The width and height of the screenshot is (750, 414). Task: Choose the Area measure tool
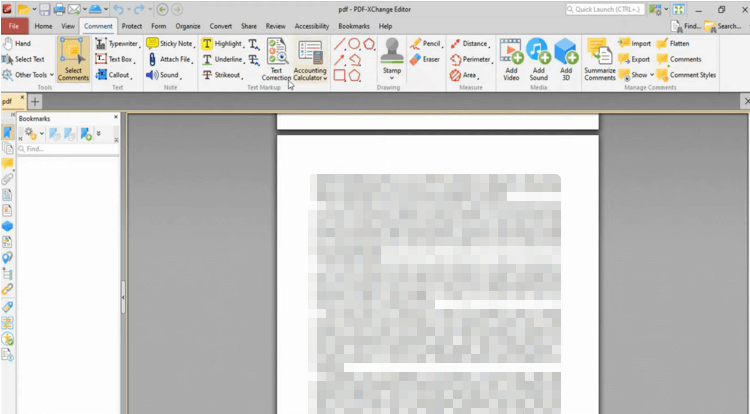pyautogui.click(x=464, y=75)
